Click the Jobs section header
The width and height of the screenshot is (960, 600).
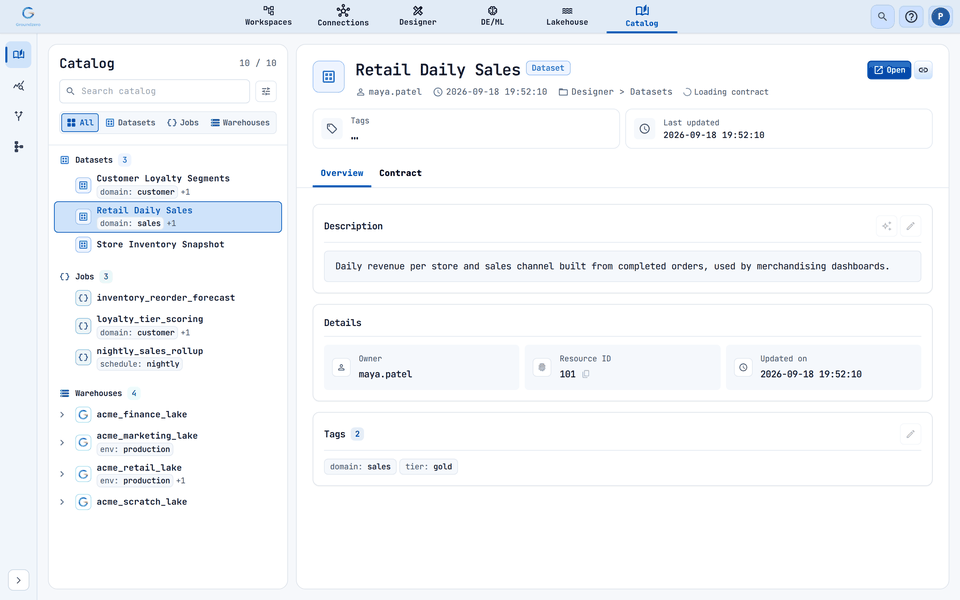click(85, 277)
